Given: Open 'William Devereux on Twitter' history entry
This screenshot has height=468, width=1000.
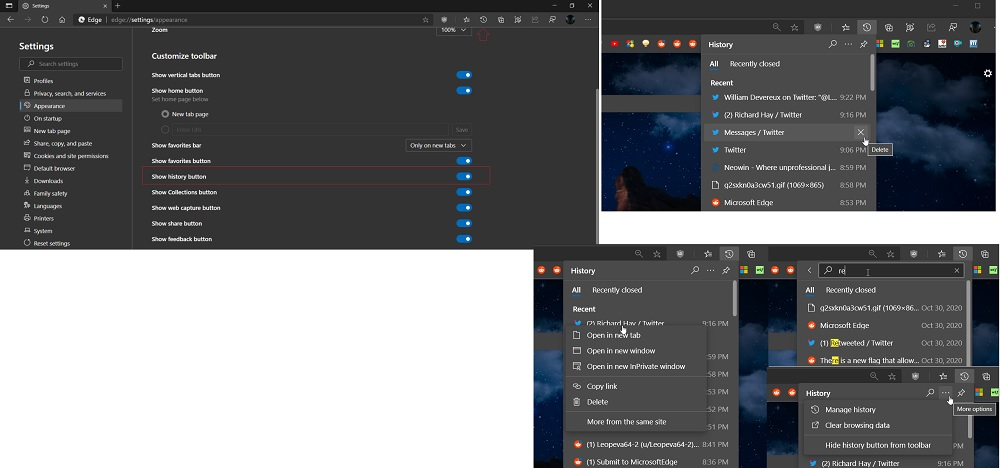Looking at the screenshot, I should [x=788, y=98].
